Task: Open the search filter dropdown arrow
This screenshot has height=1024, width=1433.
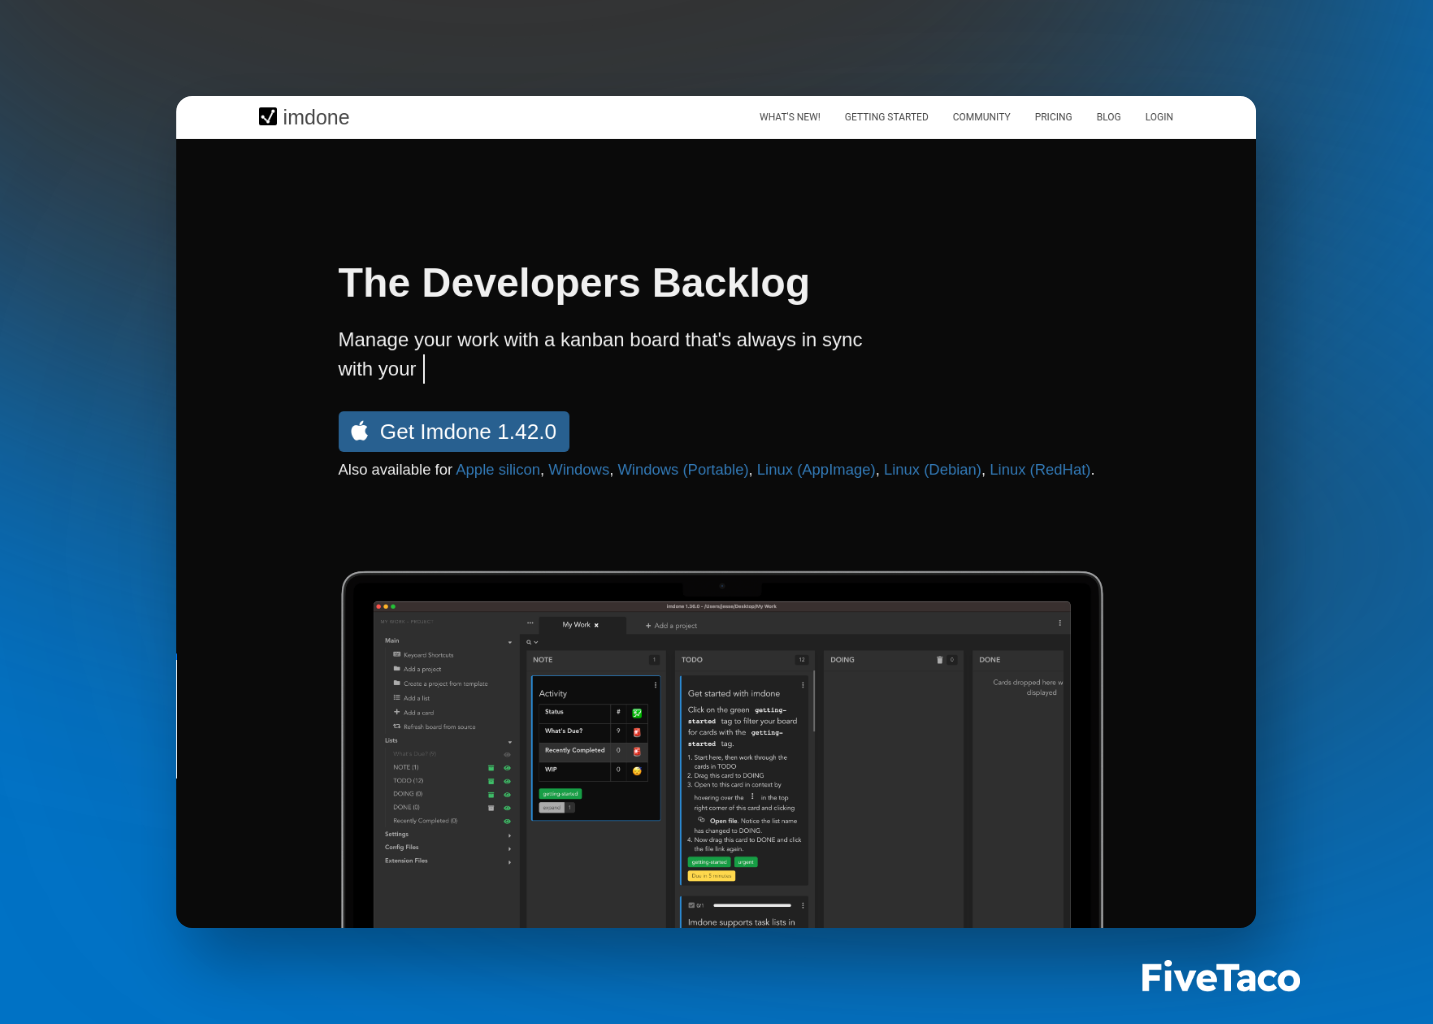Action: (537, 642)
